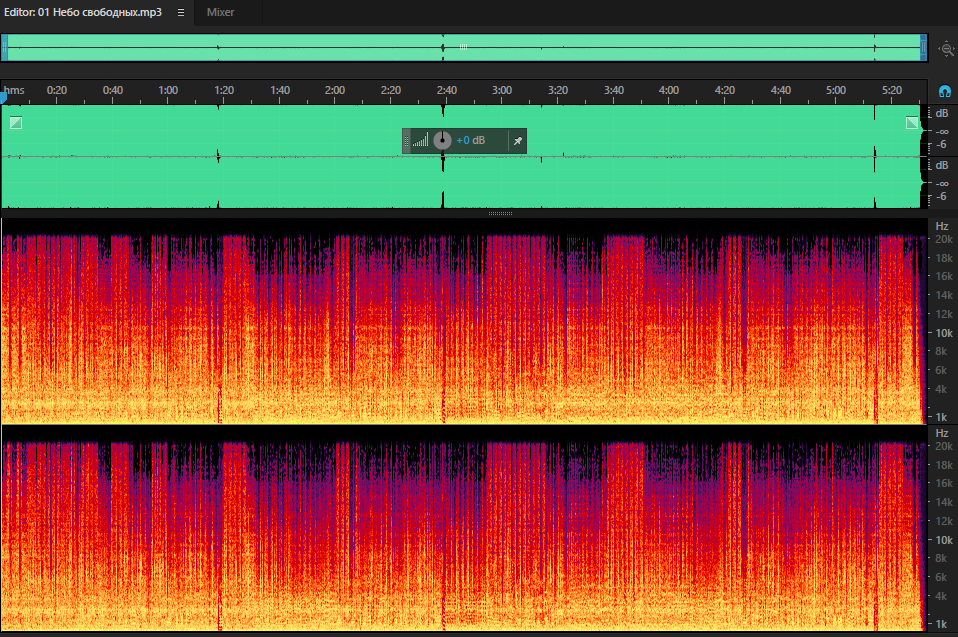
Task: Click the 0:20 mark on the time ruler
Action: pos(57,90)
